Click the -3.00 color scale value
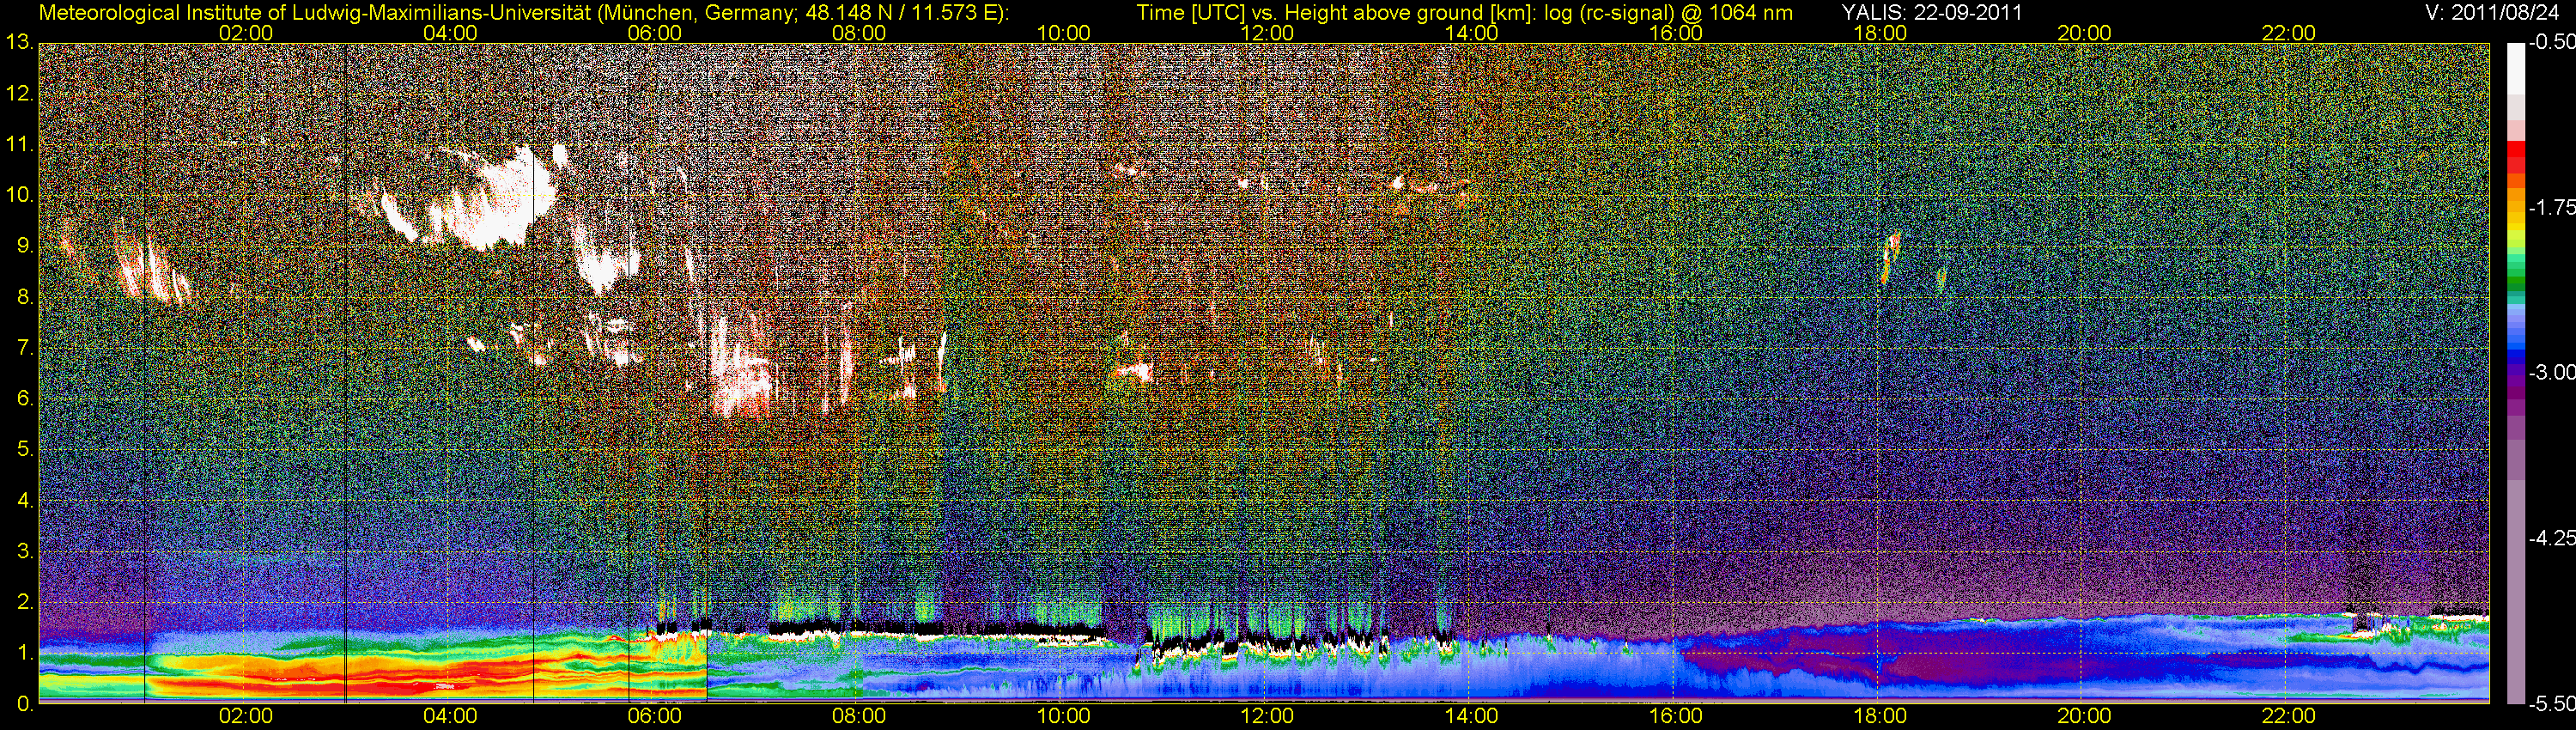Viewport: 2576px width, 730px height. point(2551,373)
